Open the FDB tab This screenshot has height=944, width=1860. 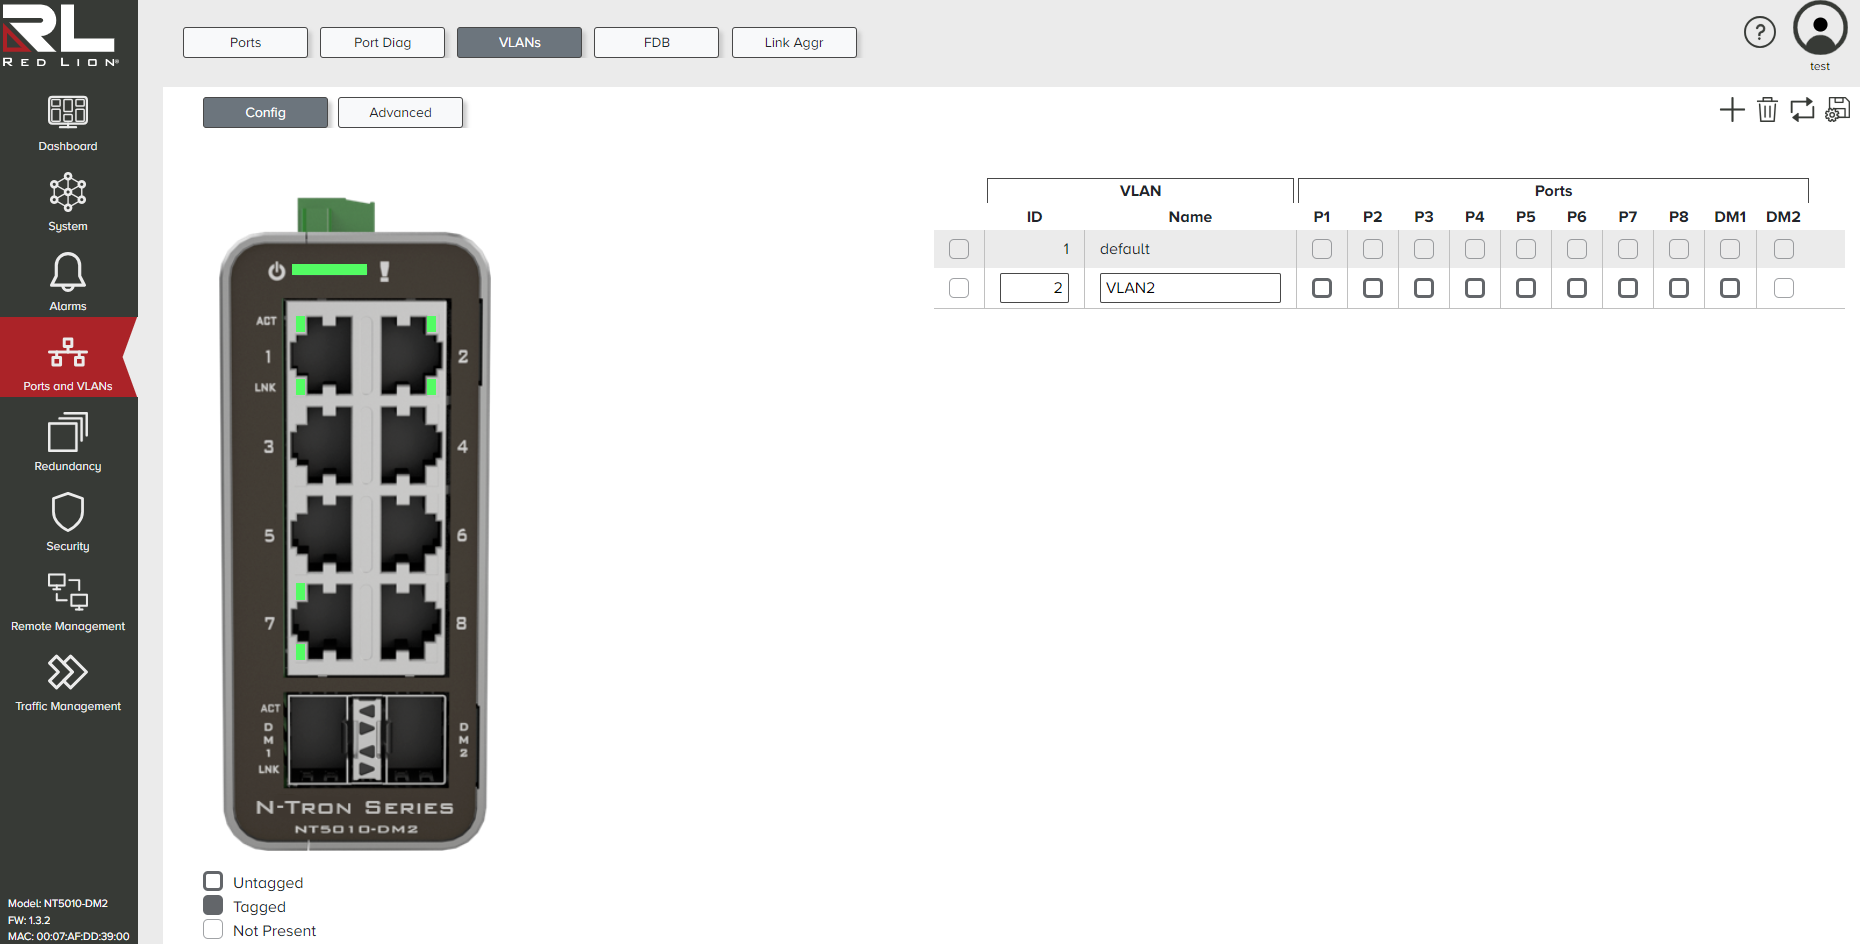[x=656, y=42]
